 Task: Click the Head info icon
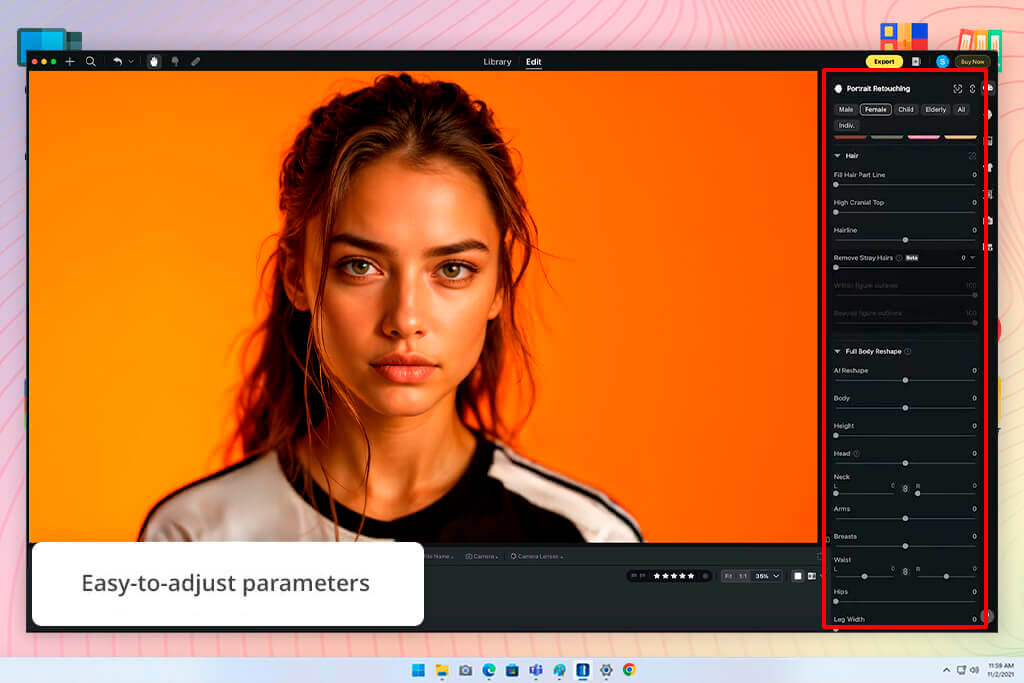(856, 453)
